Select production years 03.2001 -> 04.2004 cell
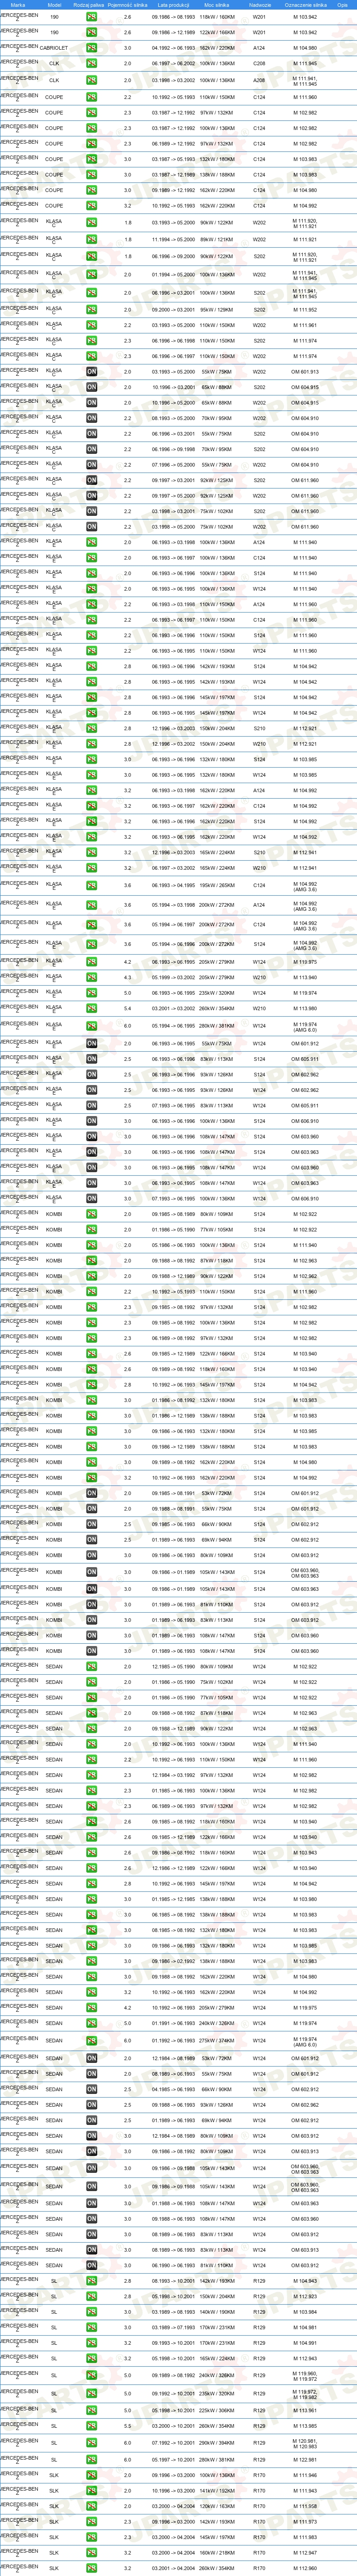This screenshot has height=2576, width=357. click(173, 2567)
